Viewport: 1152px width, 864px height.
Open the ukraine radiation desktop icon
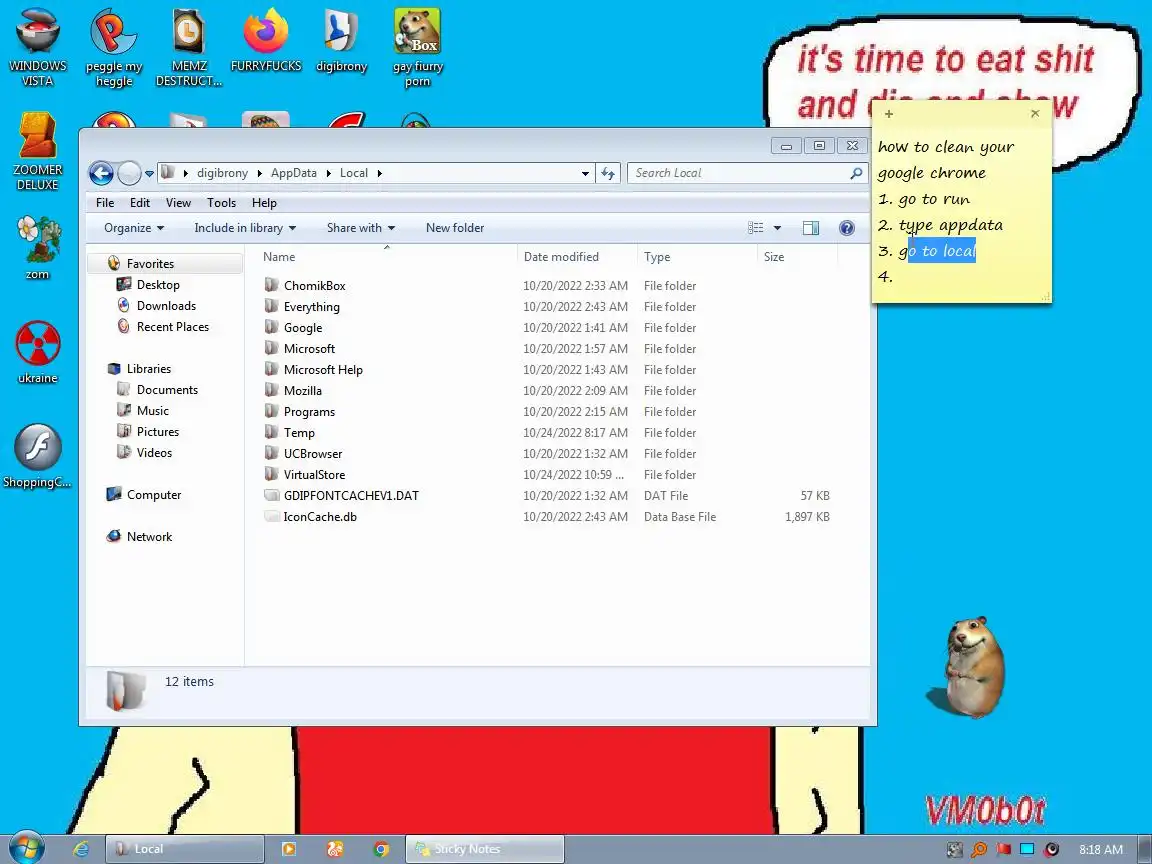coord(37,352)
